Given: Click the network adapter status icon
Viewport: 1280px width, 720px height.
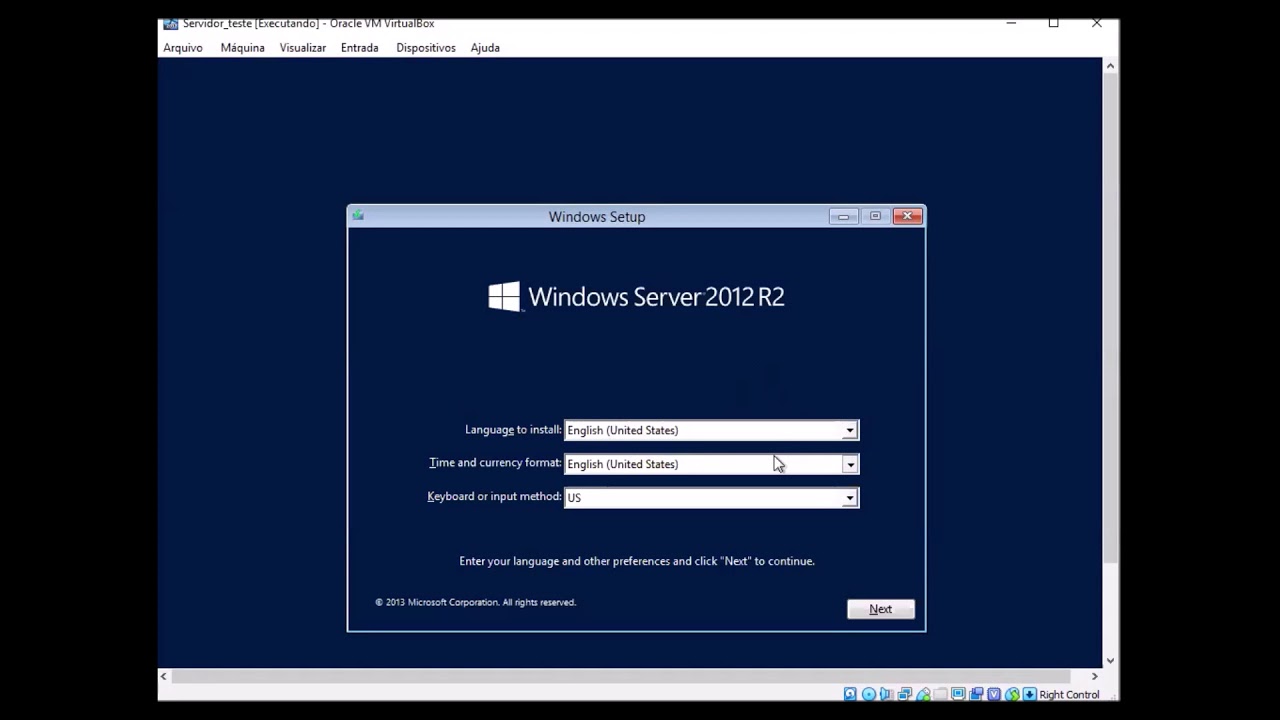Looking at the screenshot, I should point(904,694).
